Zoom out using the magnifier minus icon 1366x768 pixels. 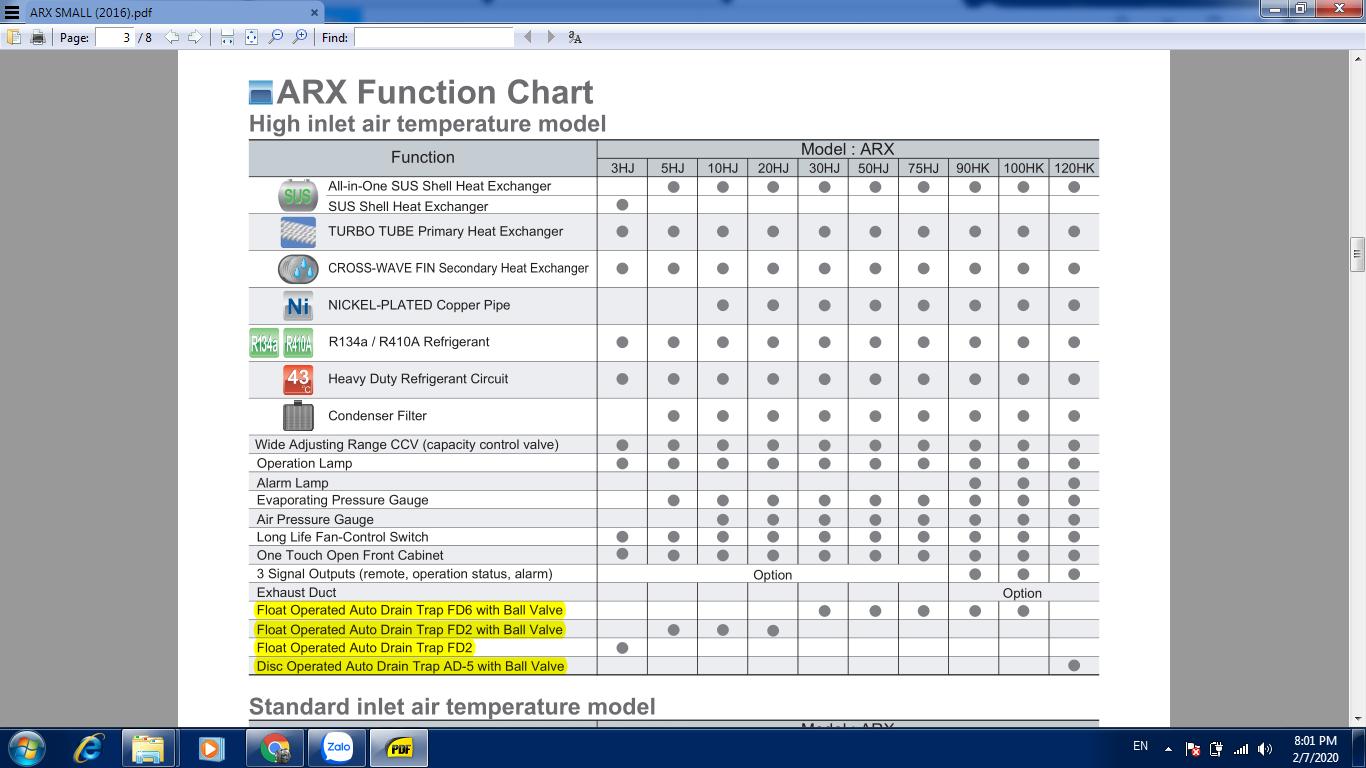pos(276,37)
